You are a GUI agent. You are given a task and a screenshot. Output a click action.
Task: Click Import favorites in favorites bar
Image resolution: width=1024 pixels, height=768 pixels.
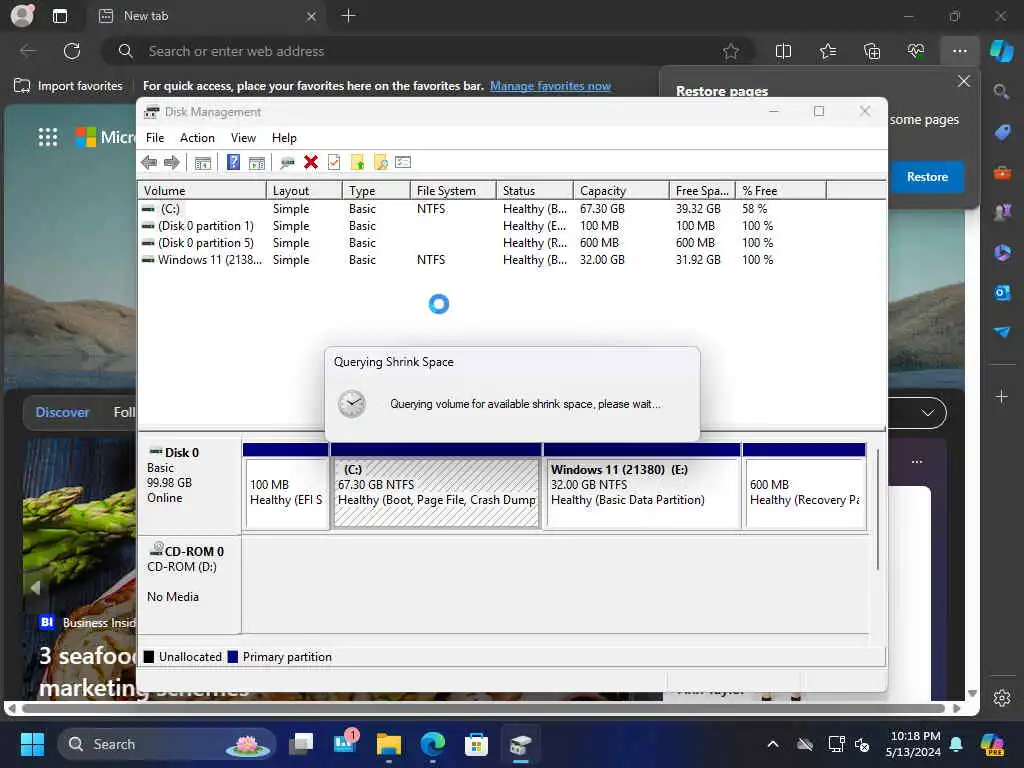69,86
